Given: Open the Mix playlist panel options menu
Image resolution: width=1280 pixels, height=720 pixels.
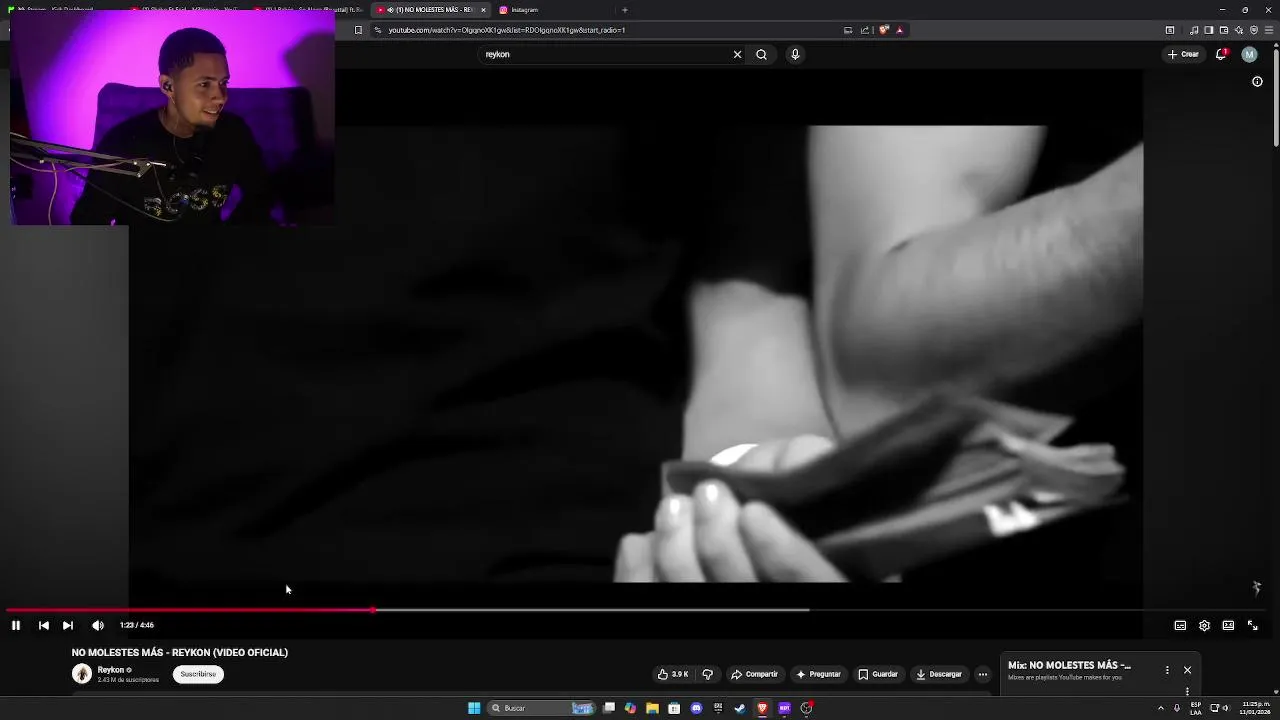Looking at the screenshot, I should tap(1167, 670).
